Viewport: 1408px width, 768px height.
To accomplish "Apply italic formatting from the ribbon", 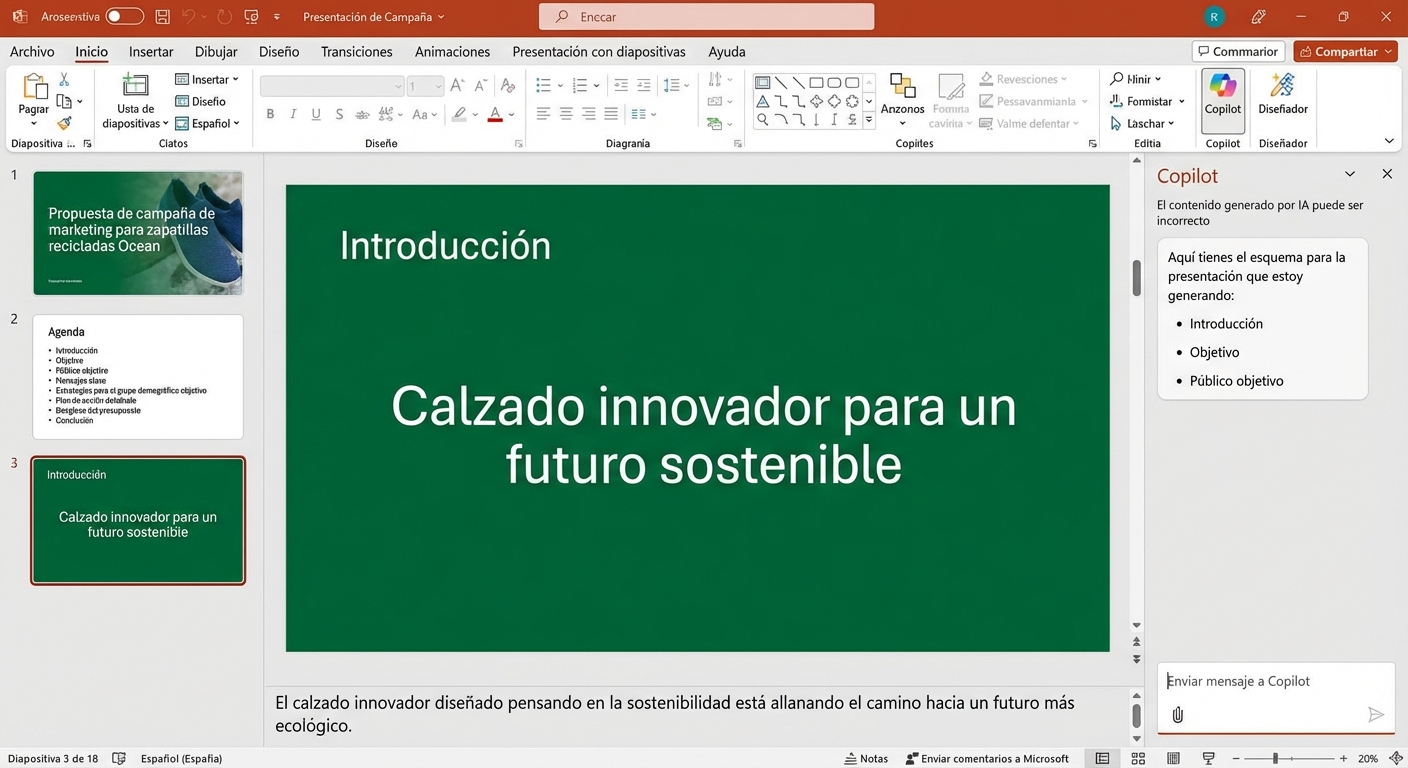I will (x=292, y=114).
